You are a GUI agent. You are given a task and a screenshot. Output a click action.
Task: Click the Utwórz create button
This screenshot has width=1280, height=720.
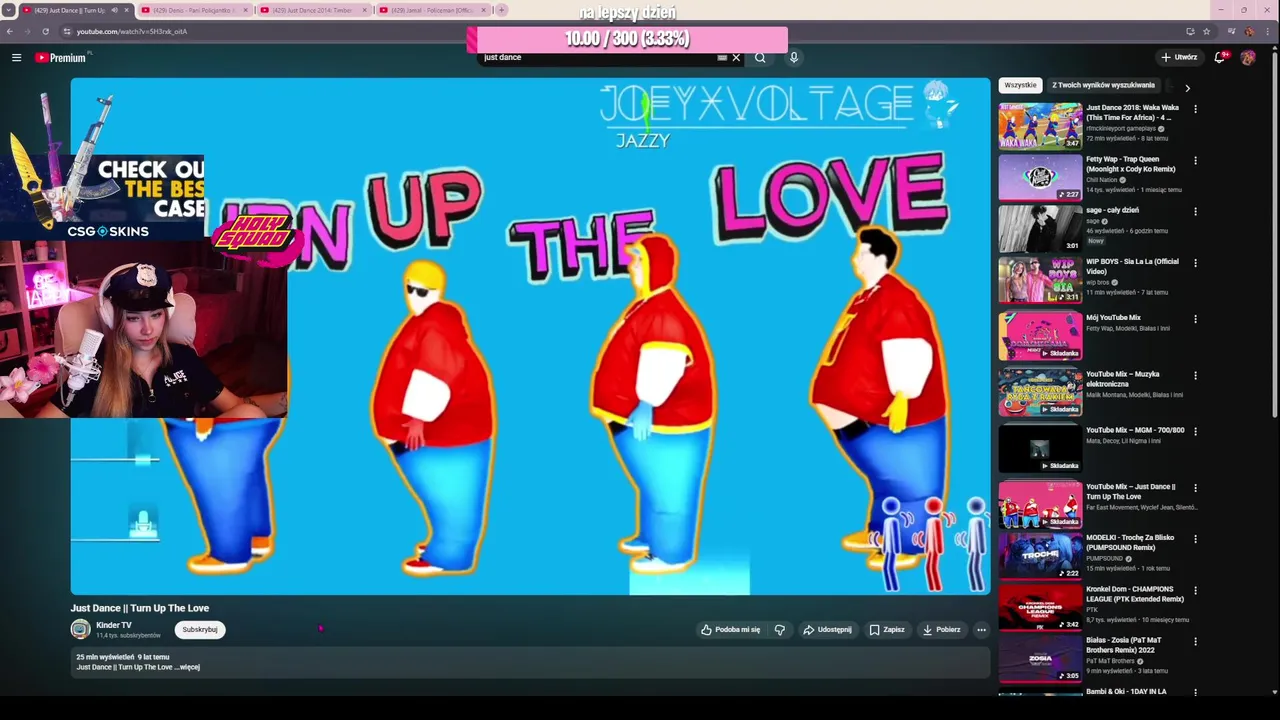pos(1179,58)
